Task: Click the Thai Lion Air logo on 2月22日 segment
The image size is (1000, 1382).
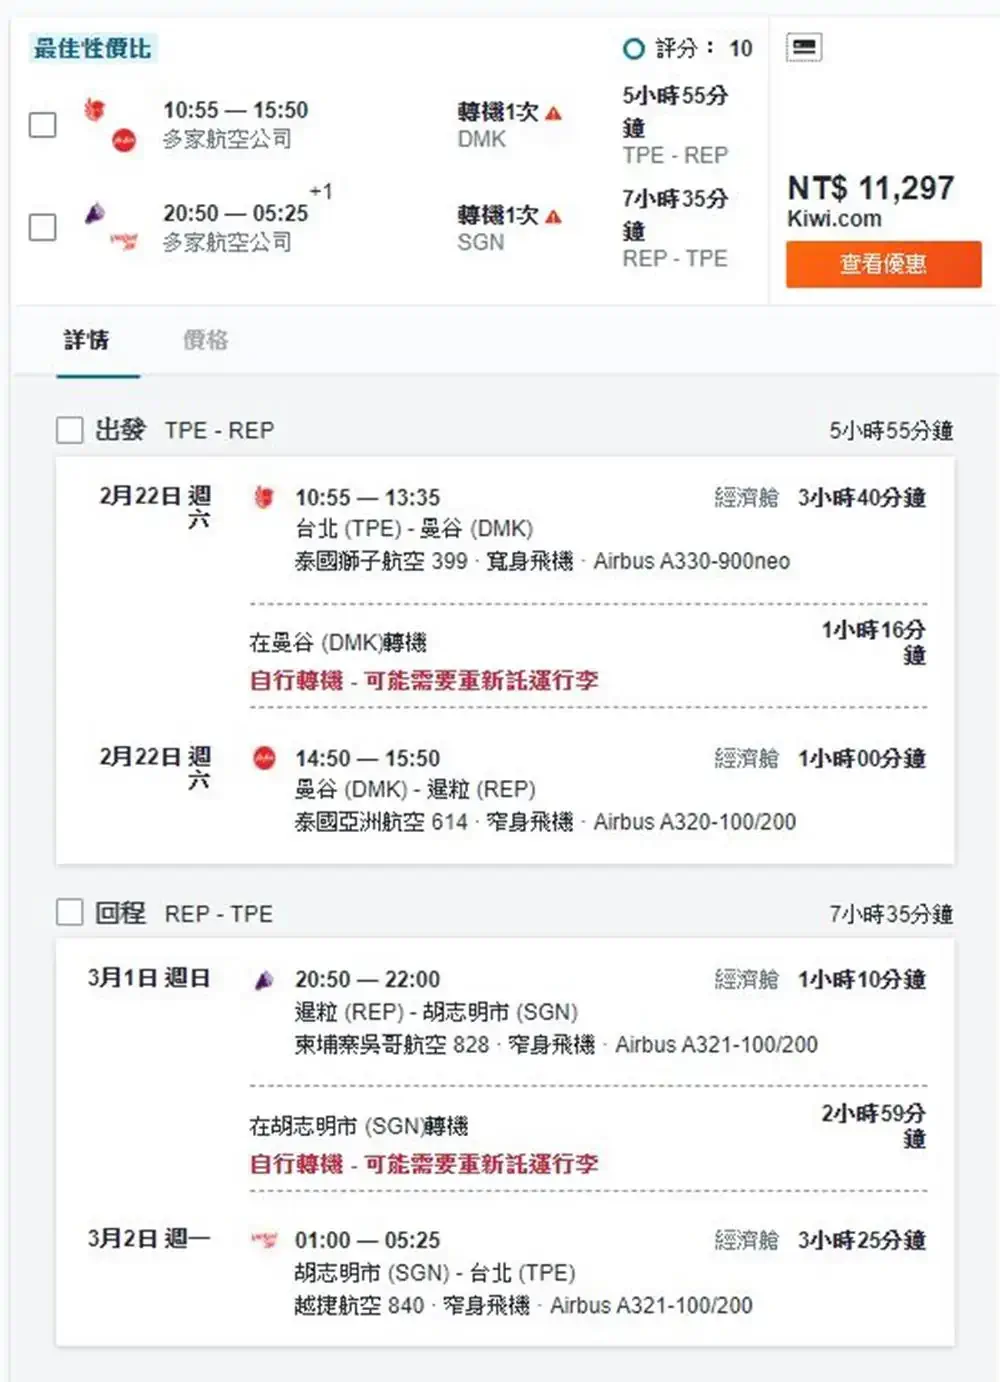Action: pyautogui.click(x=263, y=495)
